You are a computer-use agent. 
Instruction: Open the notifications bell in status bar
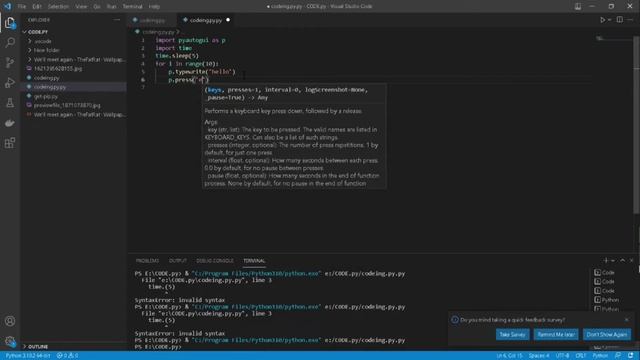[631, 356]
